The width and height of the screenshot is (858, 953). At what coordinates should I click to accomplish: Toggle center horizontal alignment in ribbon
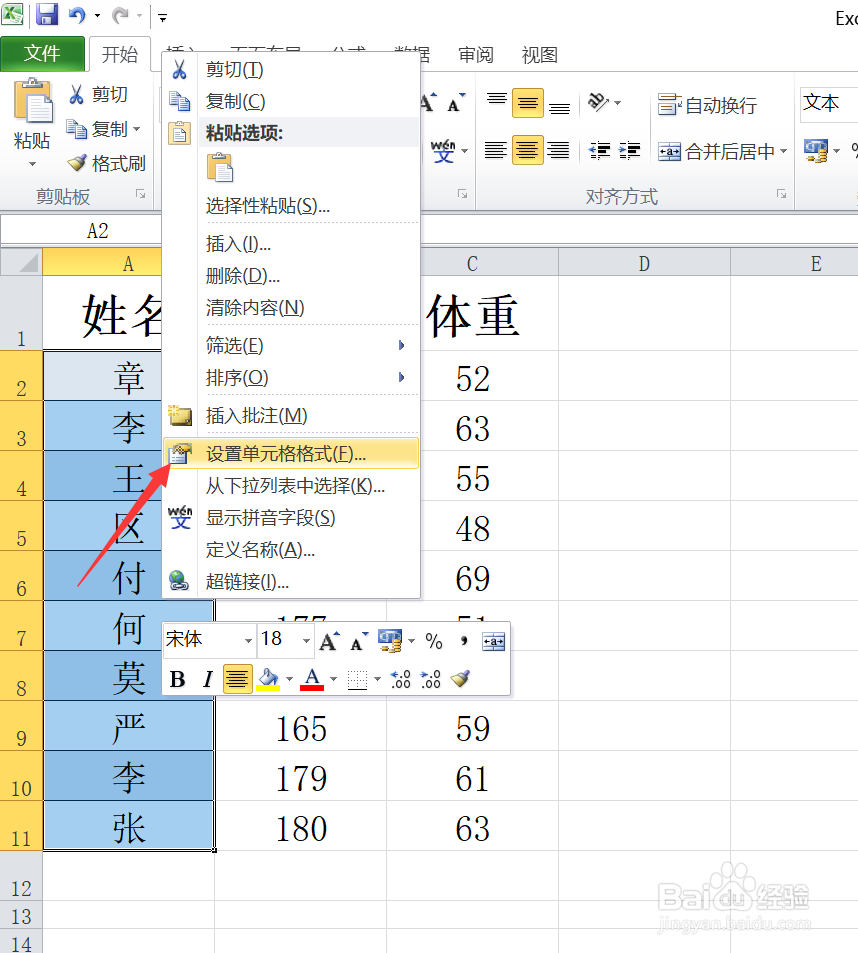coord(527,150)
